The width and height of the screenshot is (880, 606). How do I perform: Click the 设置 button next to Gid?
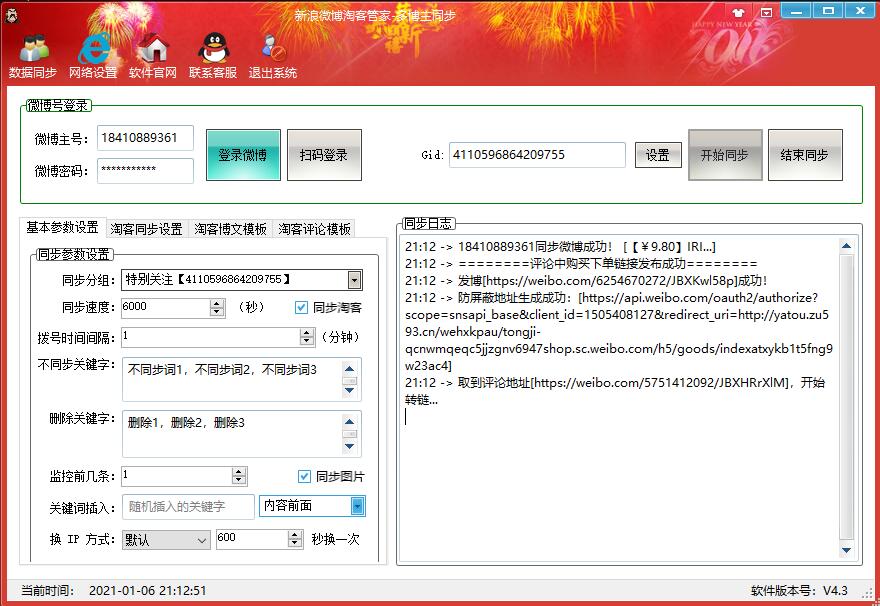tap(658, 155)
